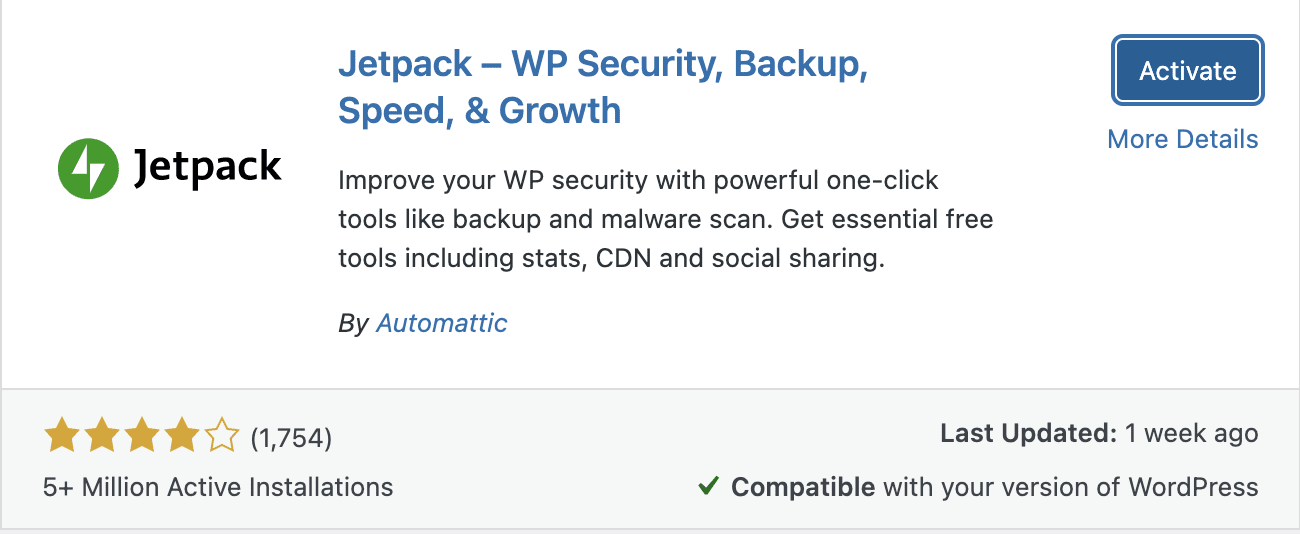Select the third gold rating star
1300x534 pixels.
tap(141, 436)
